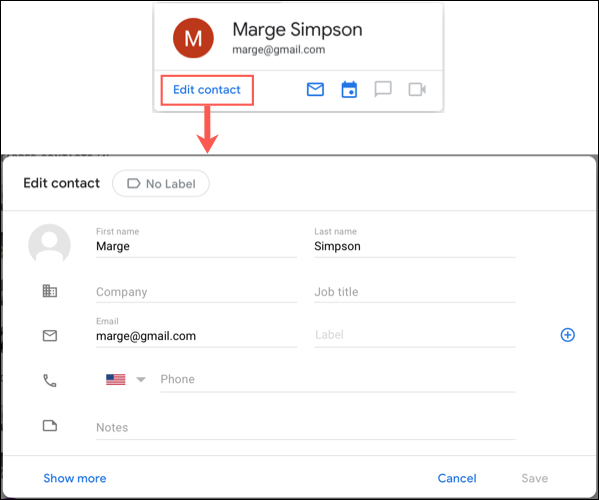This screenshot has height=500, width=599.
Task: Click the notes icon beside Notes
Action: point(50,426)
